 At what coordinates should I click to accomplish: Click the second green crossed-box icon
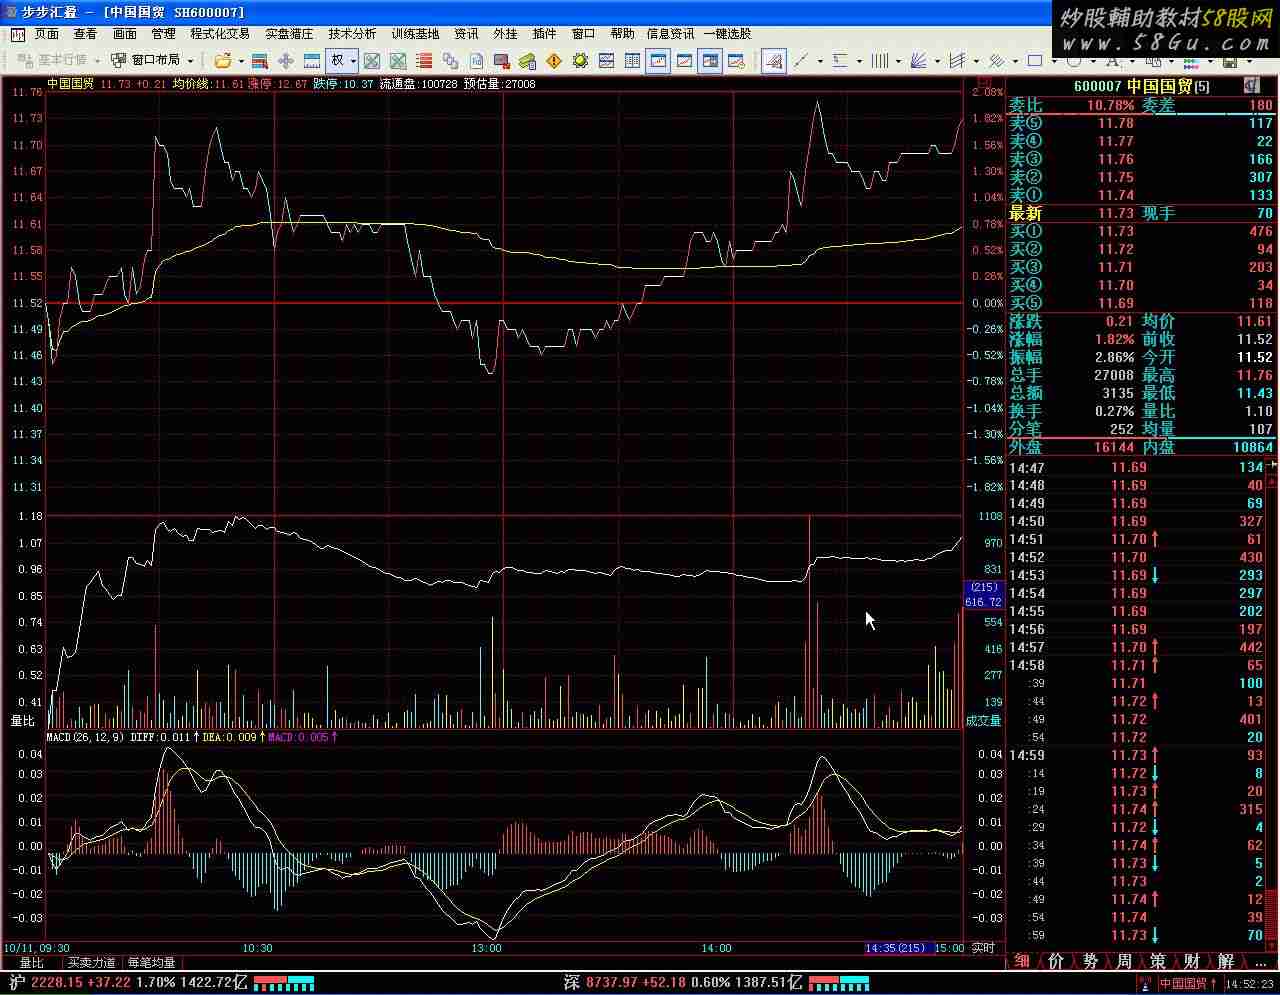(398, 61)
